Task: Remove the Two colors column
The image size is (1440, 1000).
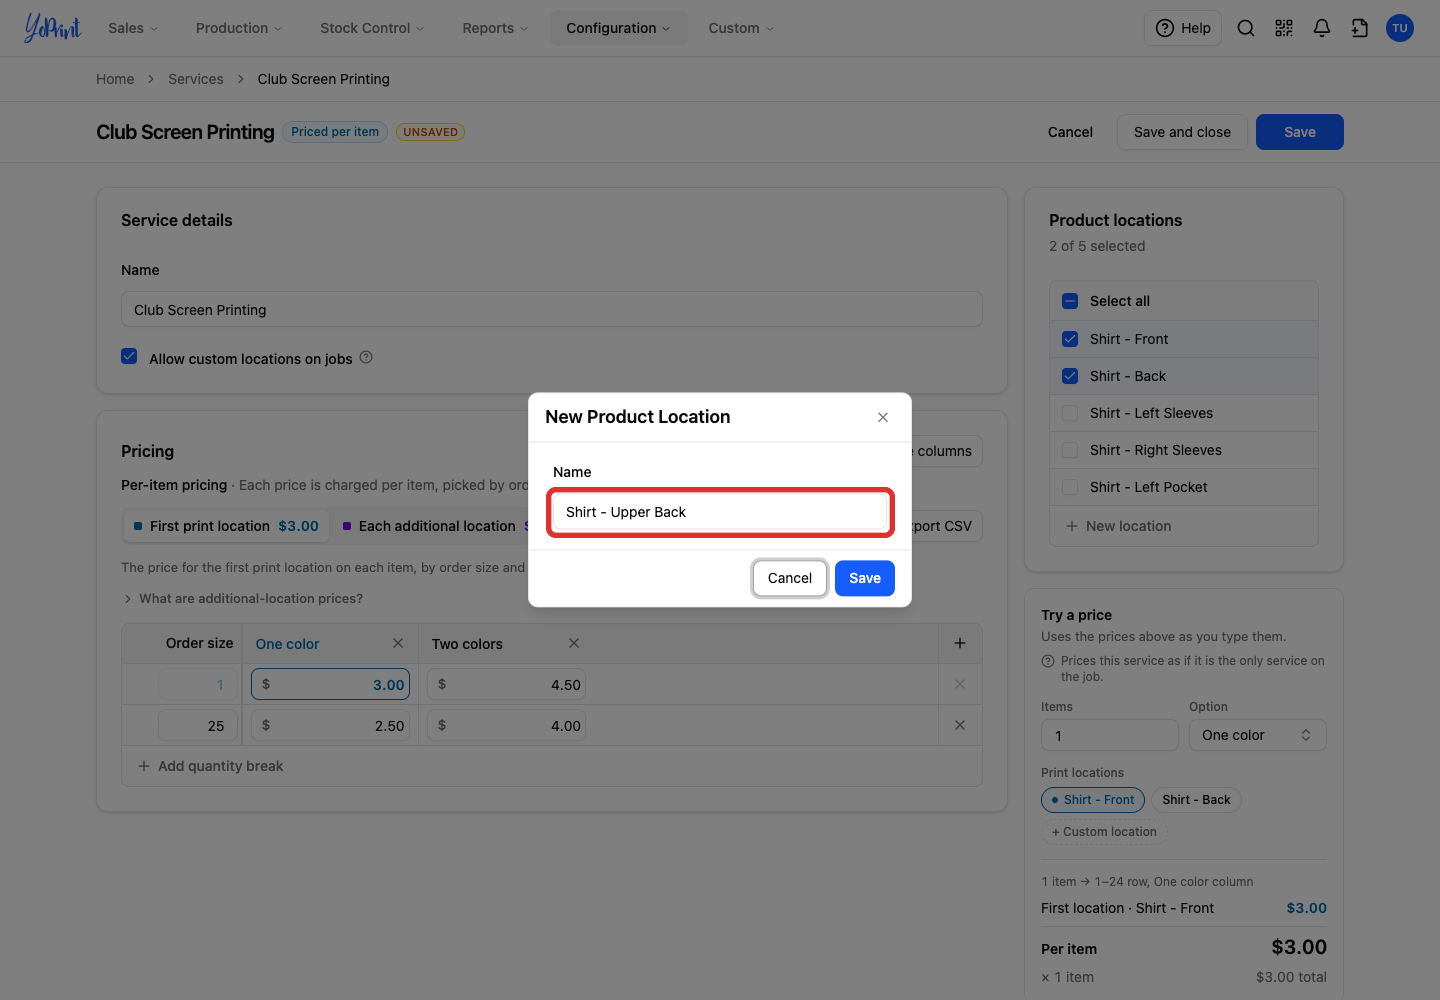Action: tap(574, 643)
